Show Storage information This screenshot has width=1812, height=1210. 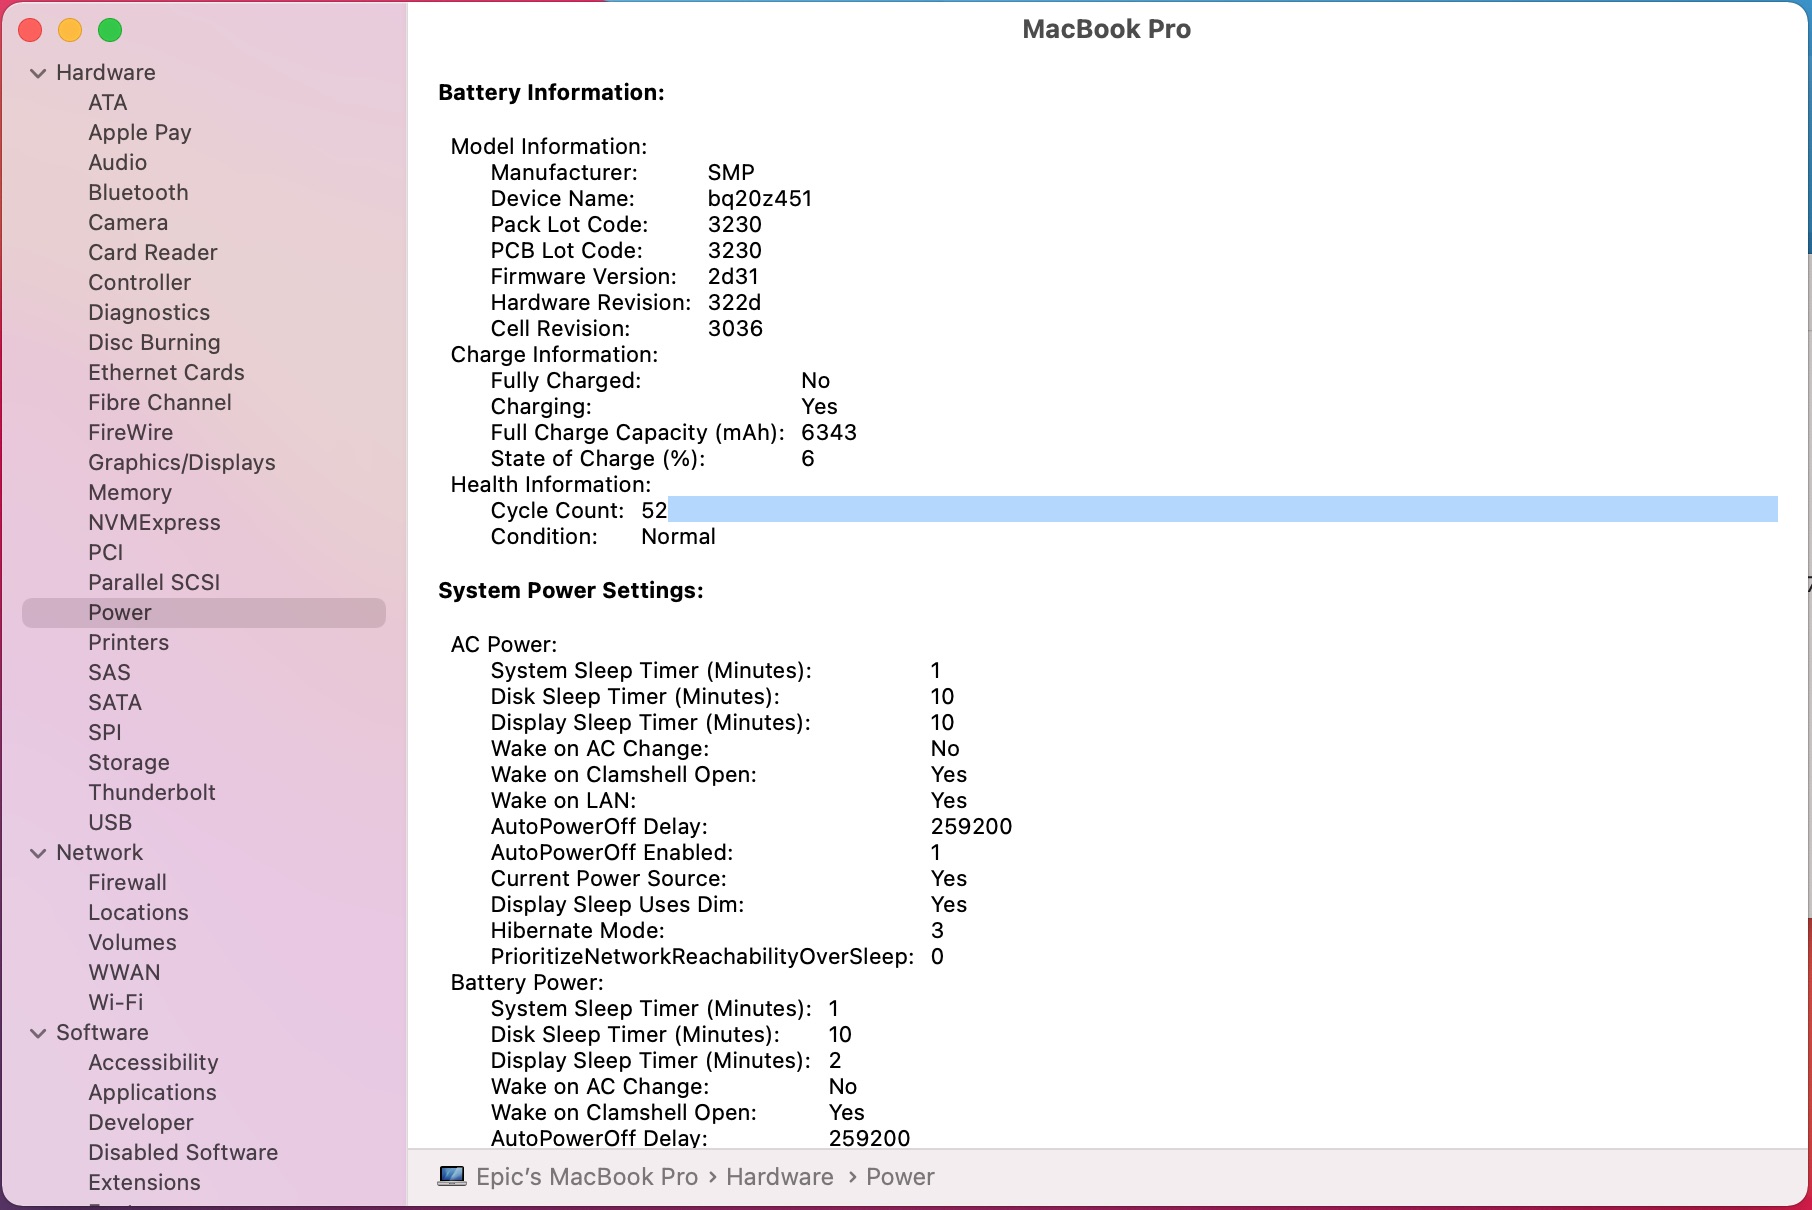(x=129, y=762)
